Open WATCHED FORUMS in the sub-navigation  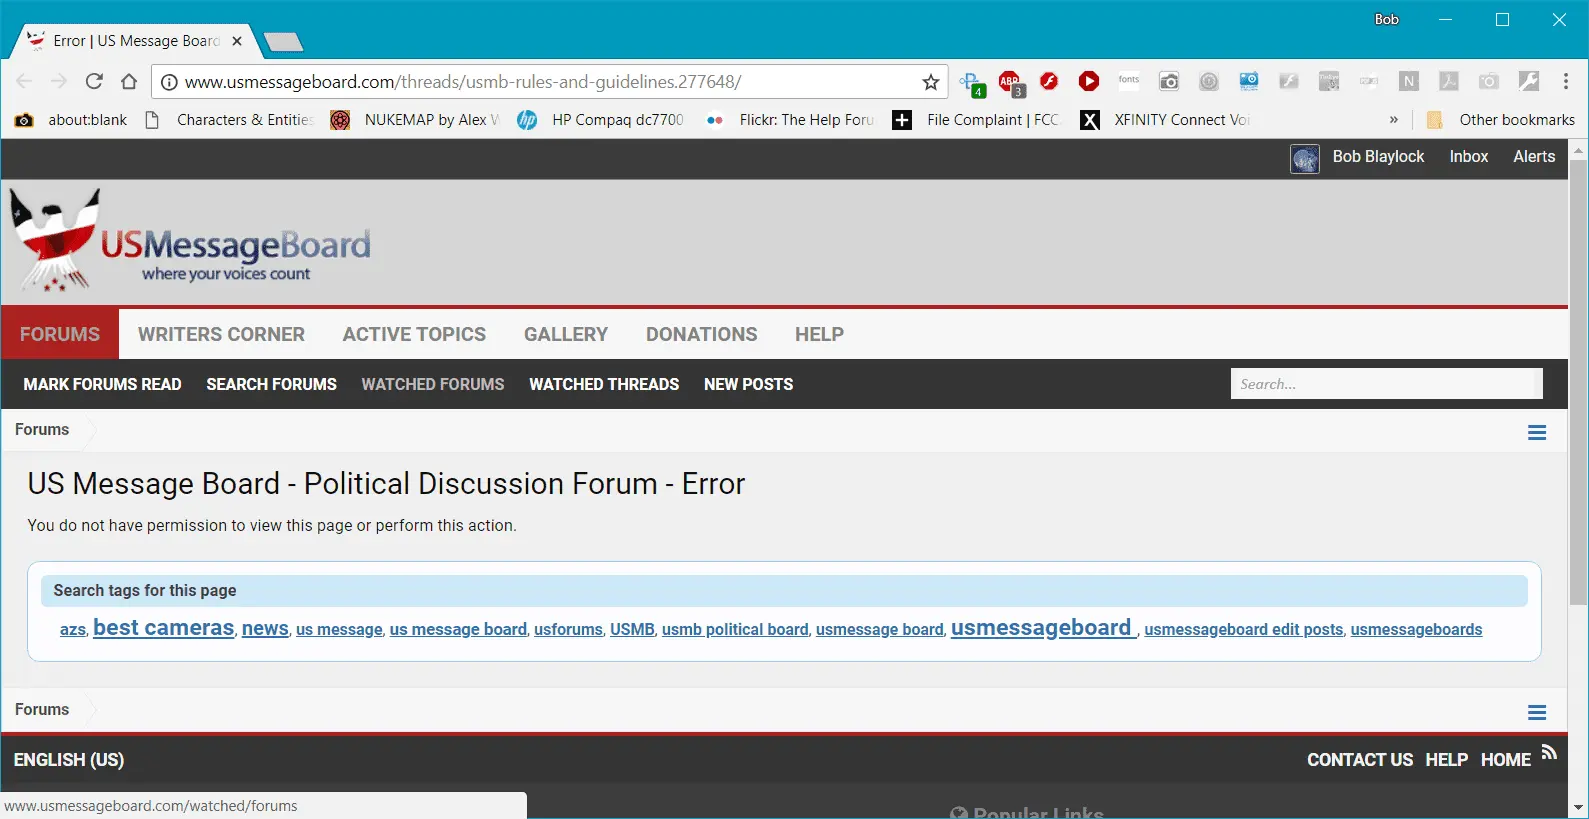[x=433, y=384]
